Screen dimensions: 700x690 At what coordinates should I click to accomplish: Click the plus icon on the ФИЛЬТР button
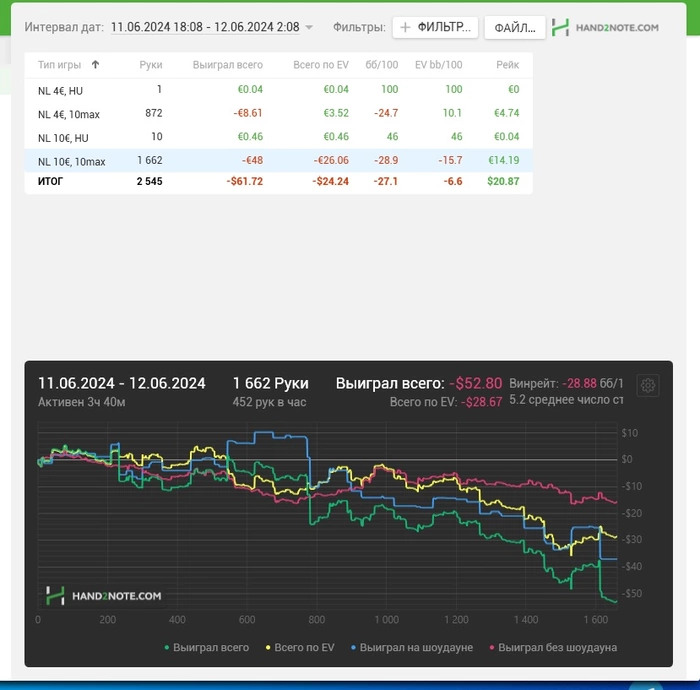pos(405,28)
